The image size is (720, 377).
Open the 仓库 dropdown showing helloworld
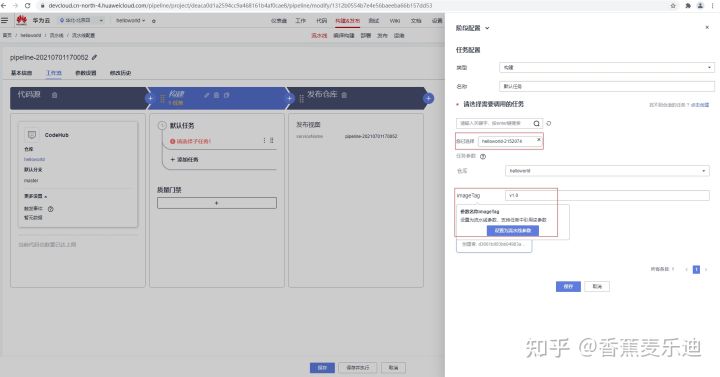(x=607, y=171)
